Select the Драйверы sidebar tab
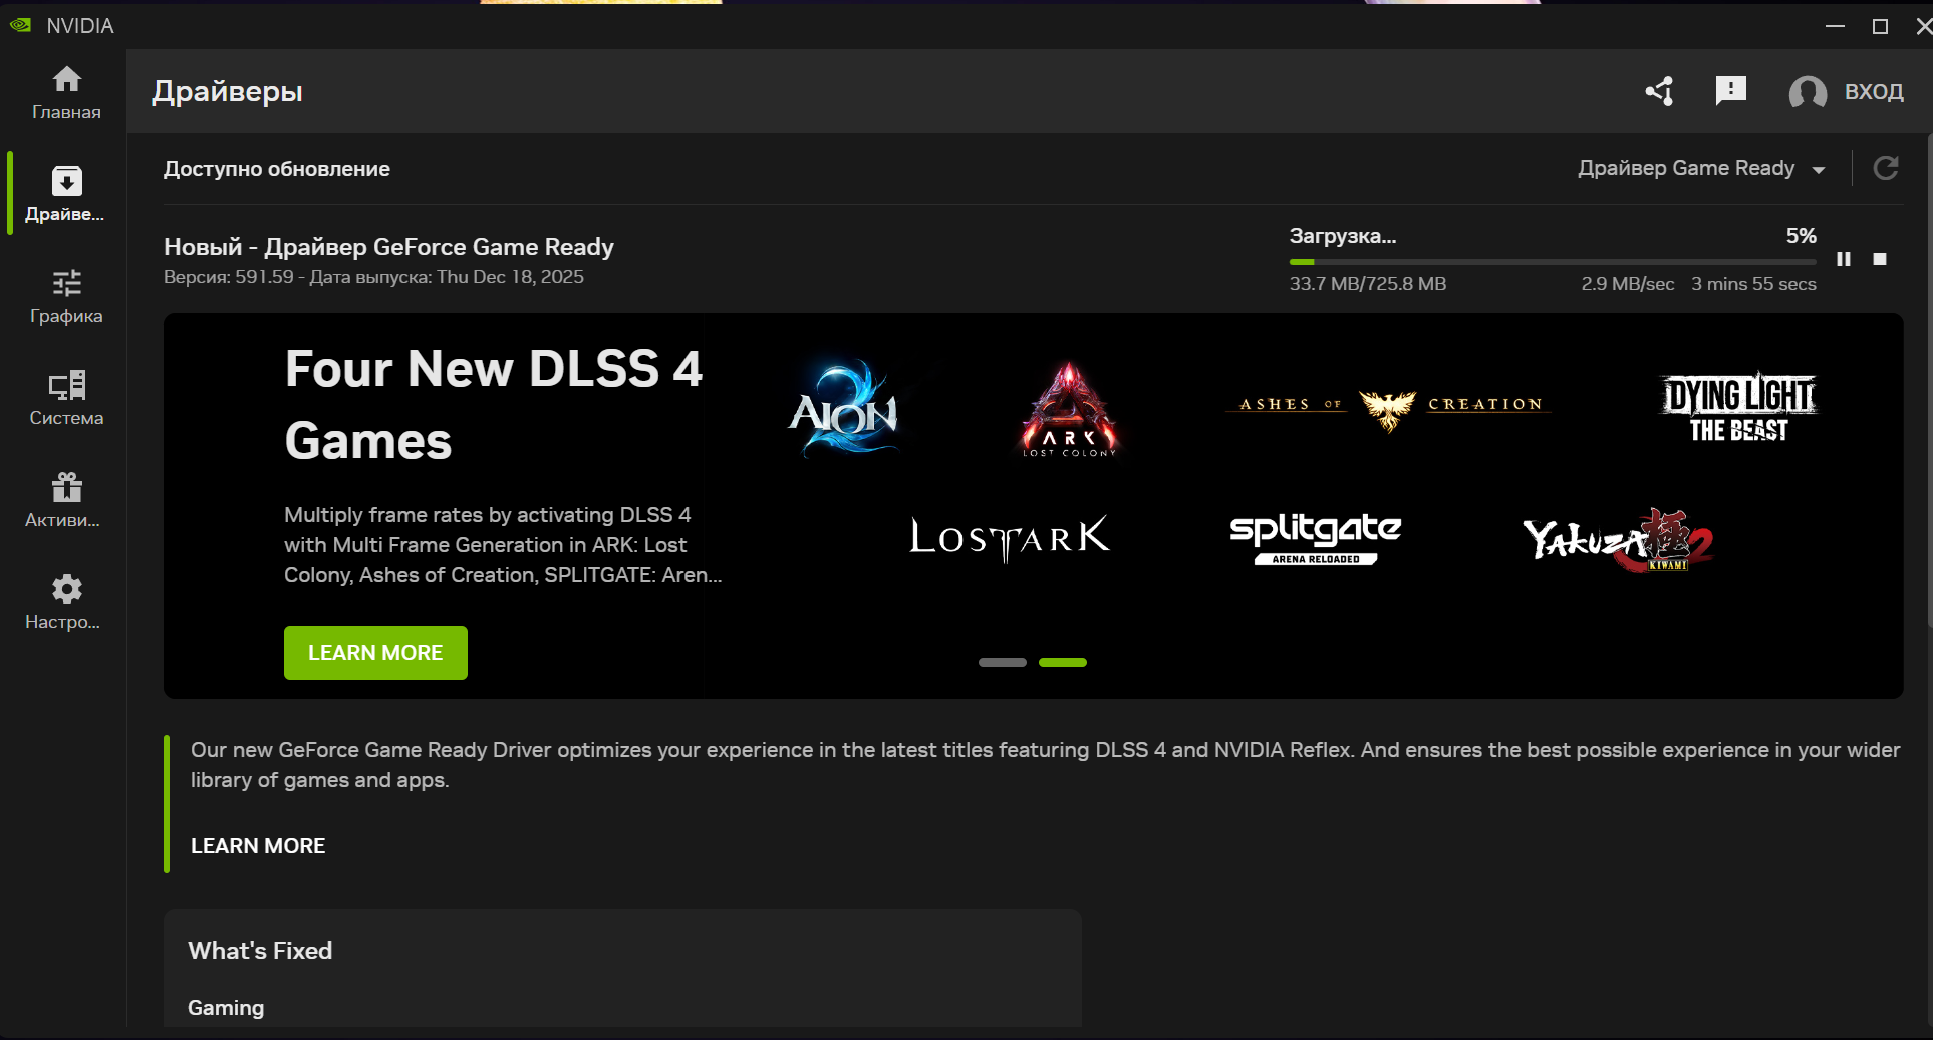 (x=66, y=194)
